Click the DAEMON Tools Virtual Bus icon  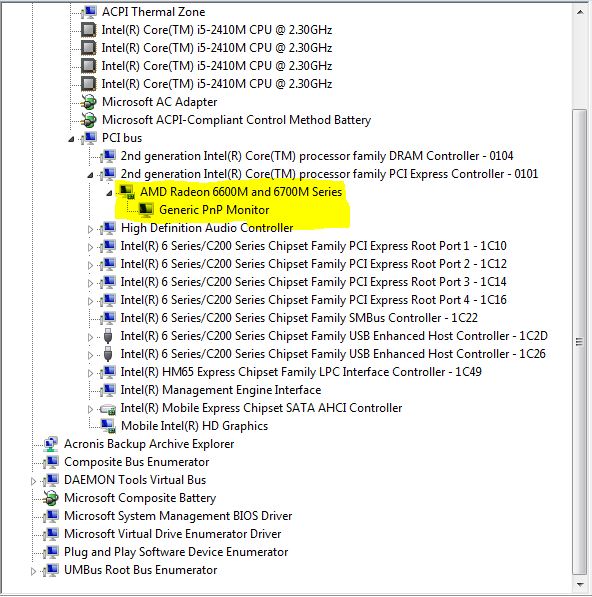[51, 480]
